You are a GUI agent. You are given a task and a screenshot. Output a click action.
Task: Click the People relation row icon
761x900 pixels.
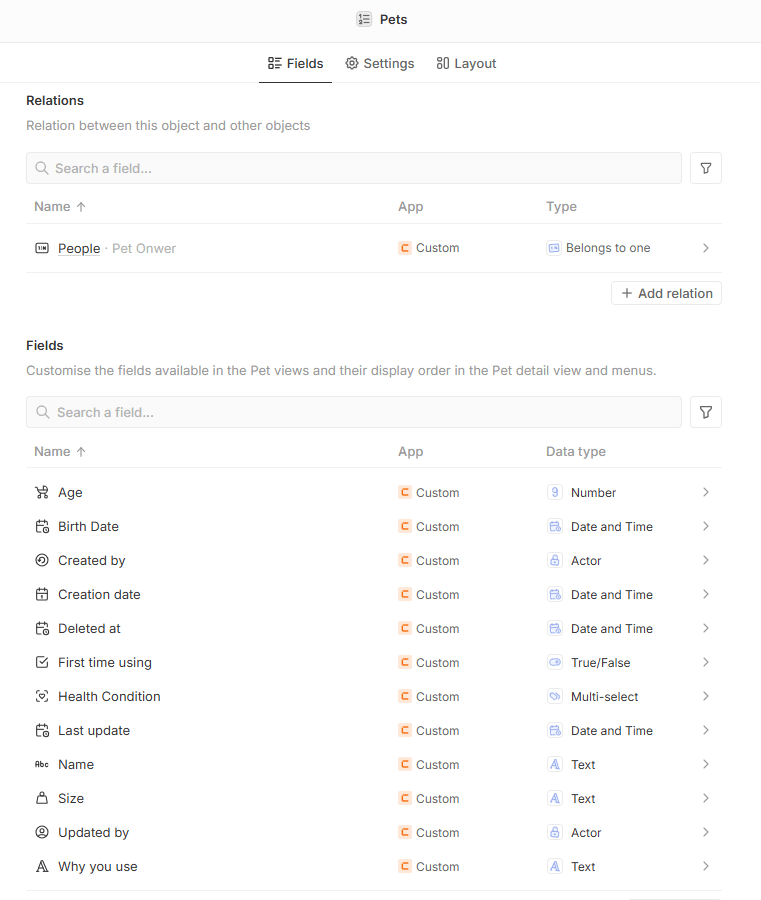(x=42, y=248)
